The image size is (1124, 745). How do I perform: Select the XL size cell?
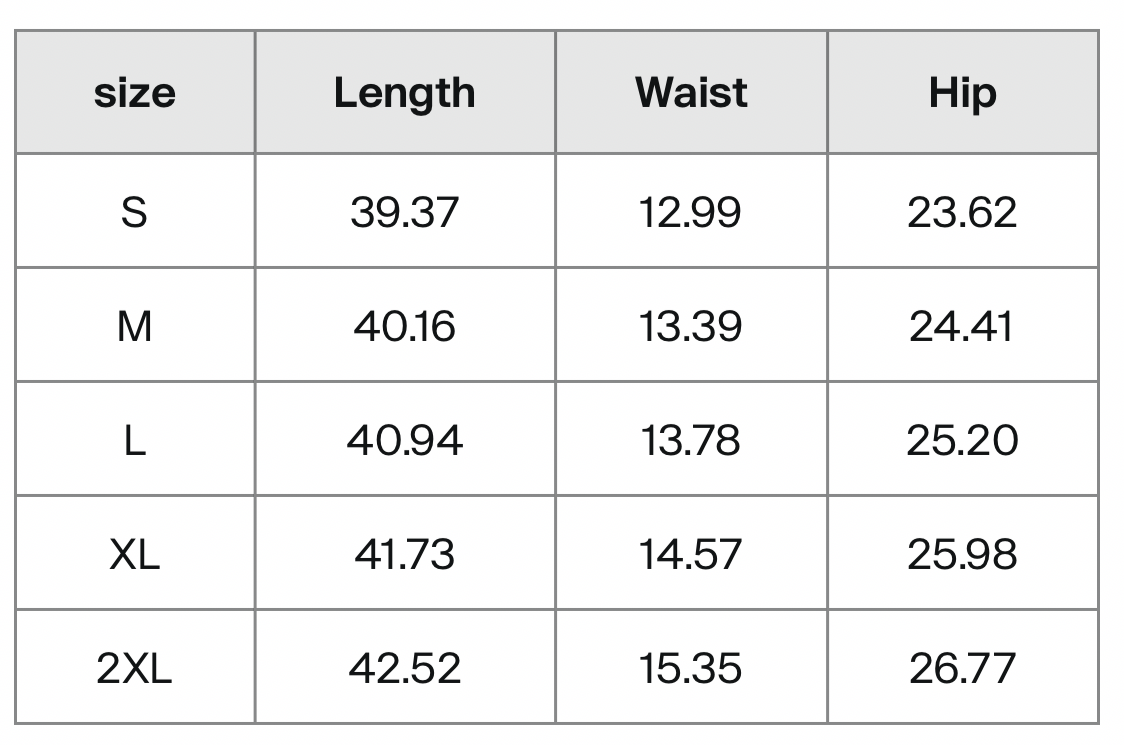click(x=135, y=554)
